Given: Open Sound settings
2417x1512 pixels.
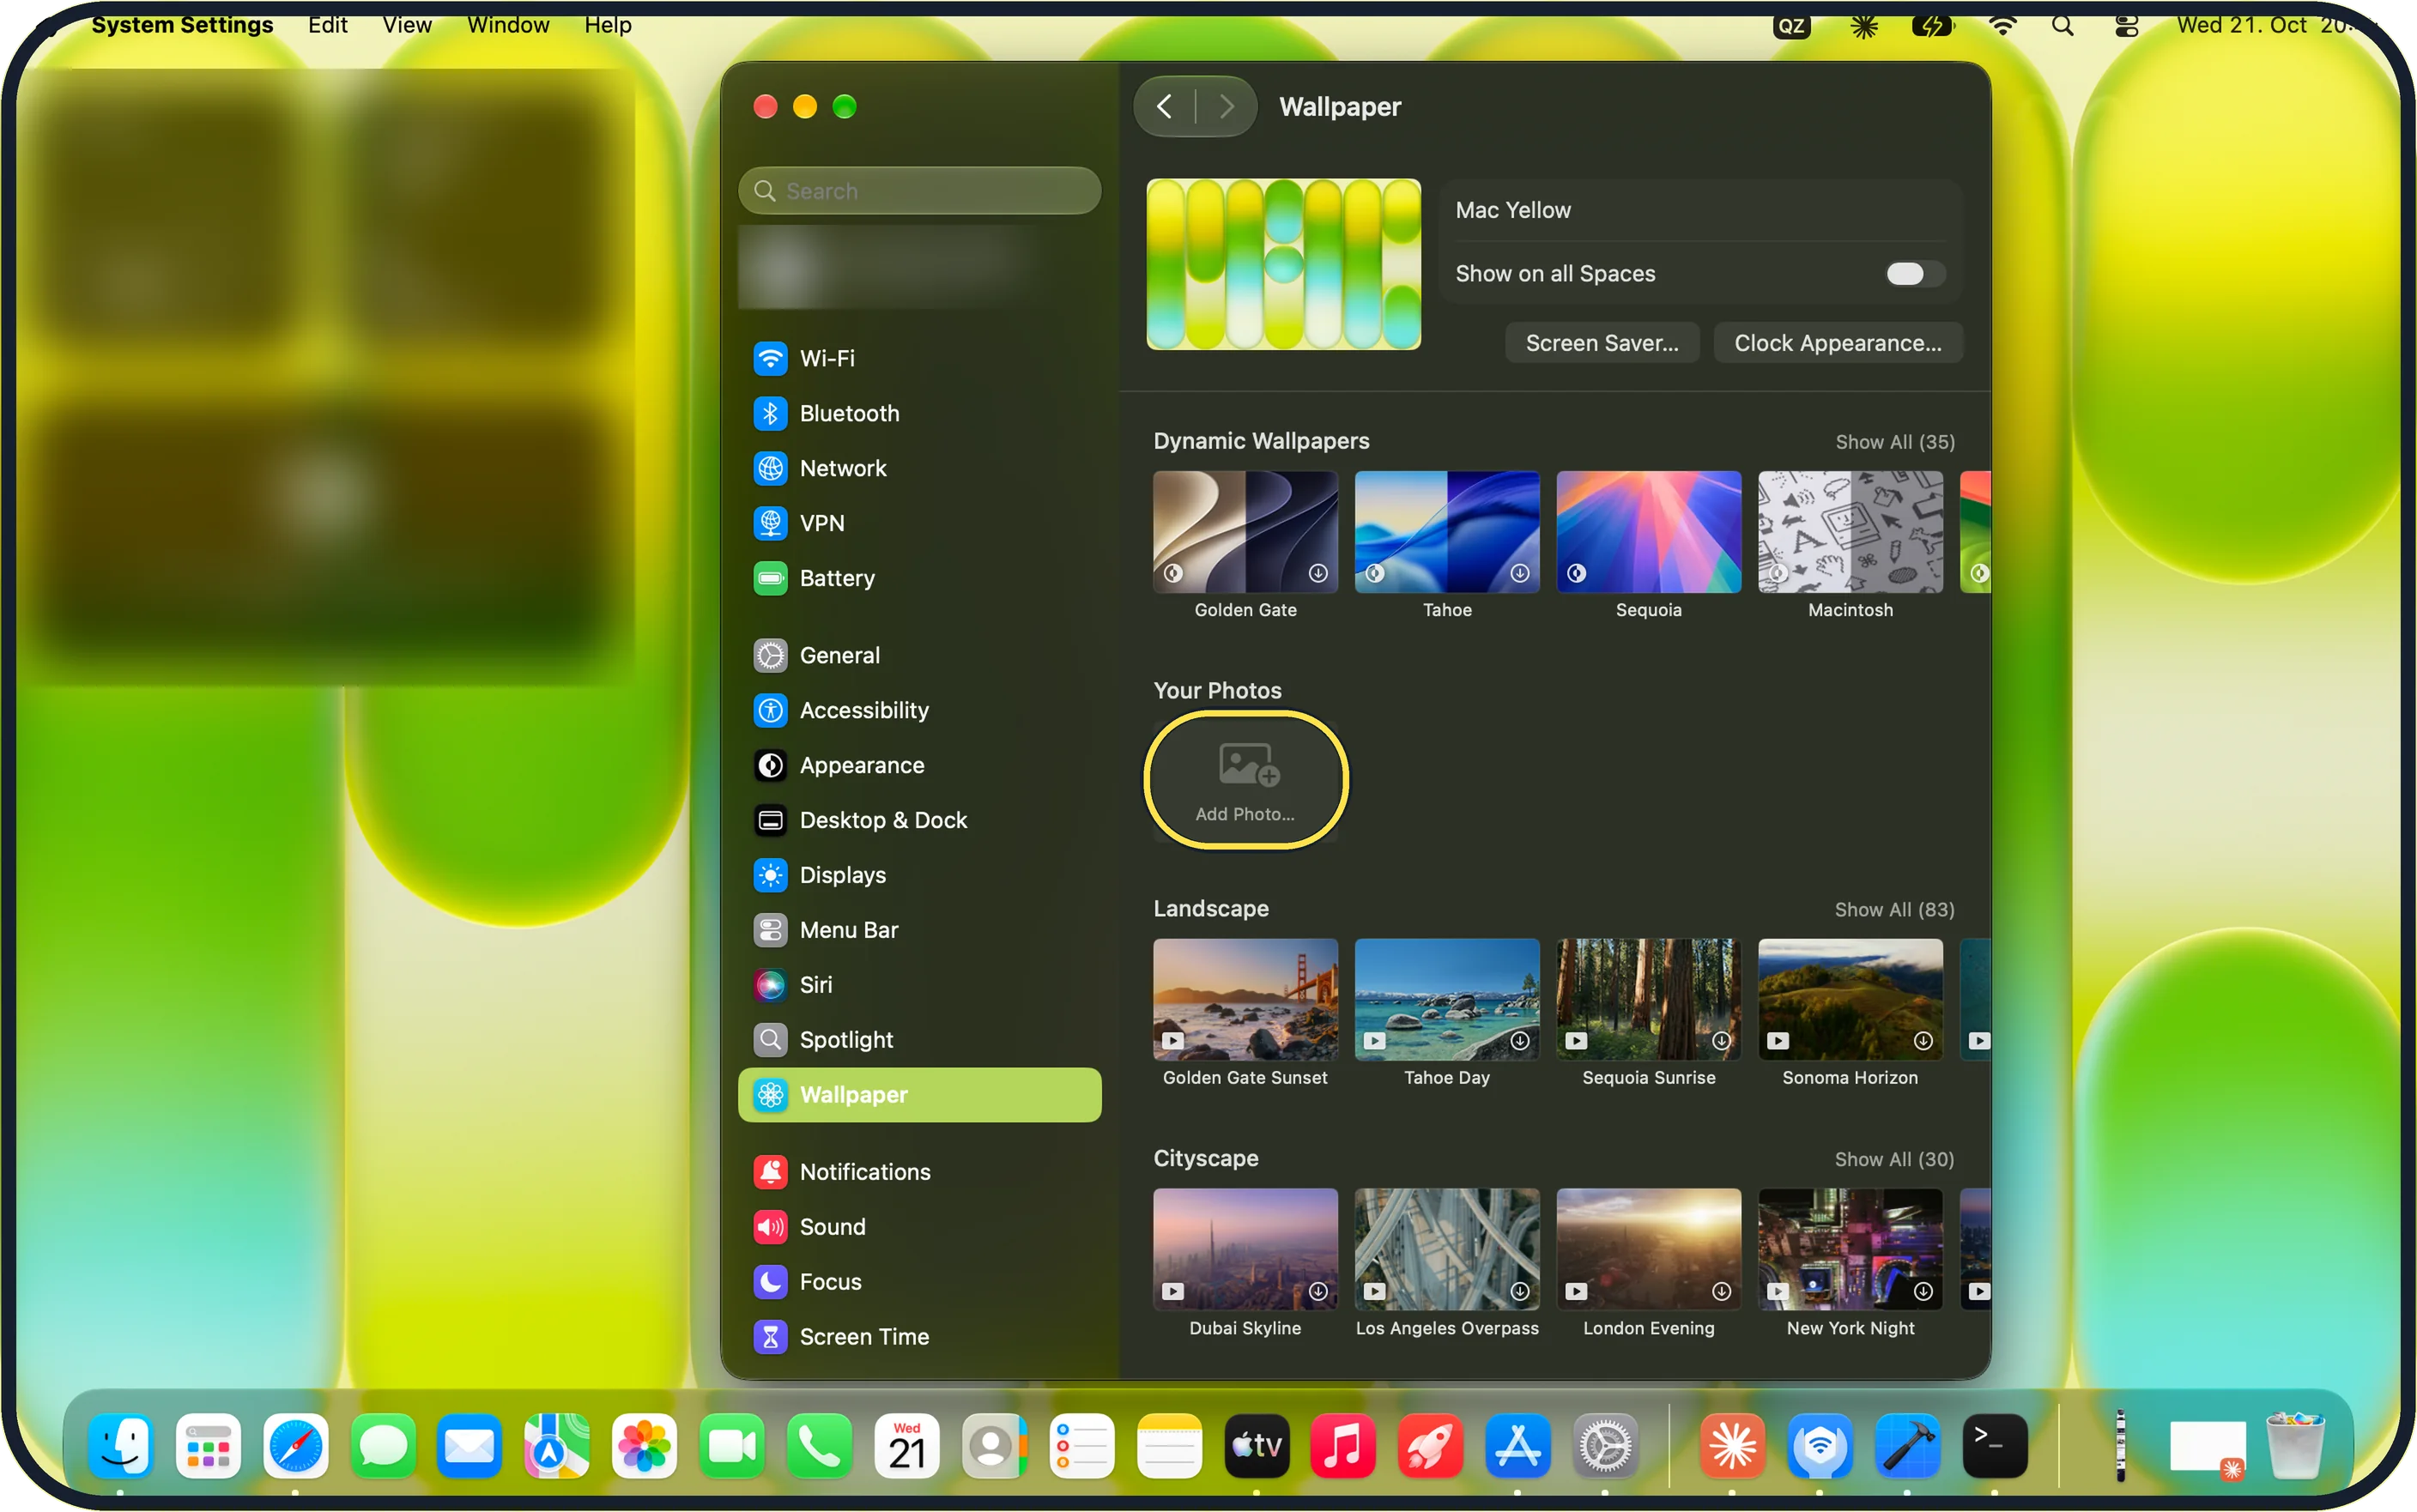Looking at the screenshot, I should (x=919, y=1227).
